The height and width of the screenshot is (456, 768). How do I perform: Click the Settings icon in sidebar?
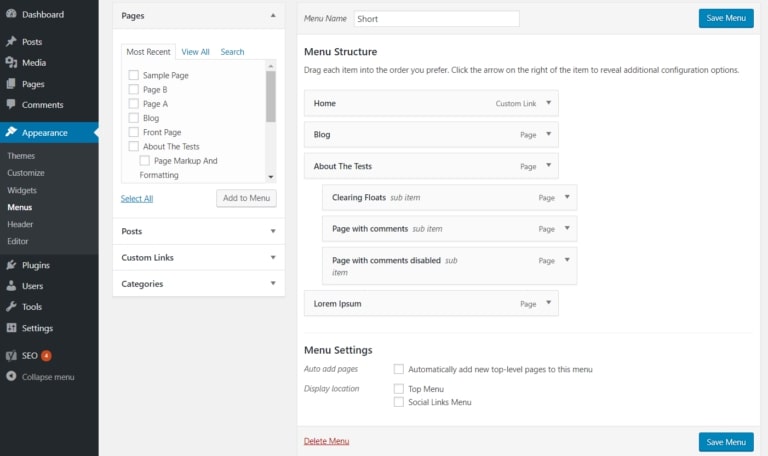pyautogui.click(x=11, y=328)
